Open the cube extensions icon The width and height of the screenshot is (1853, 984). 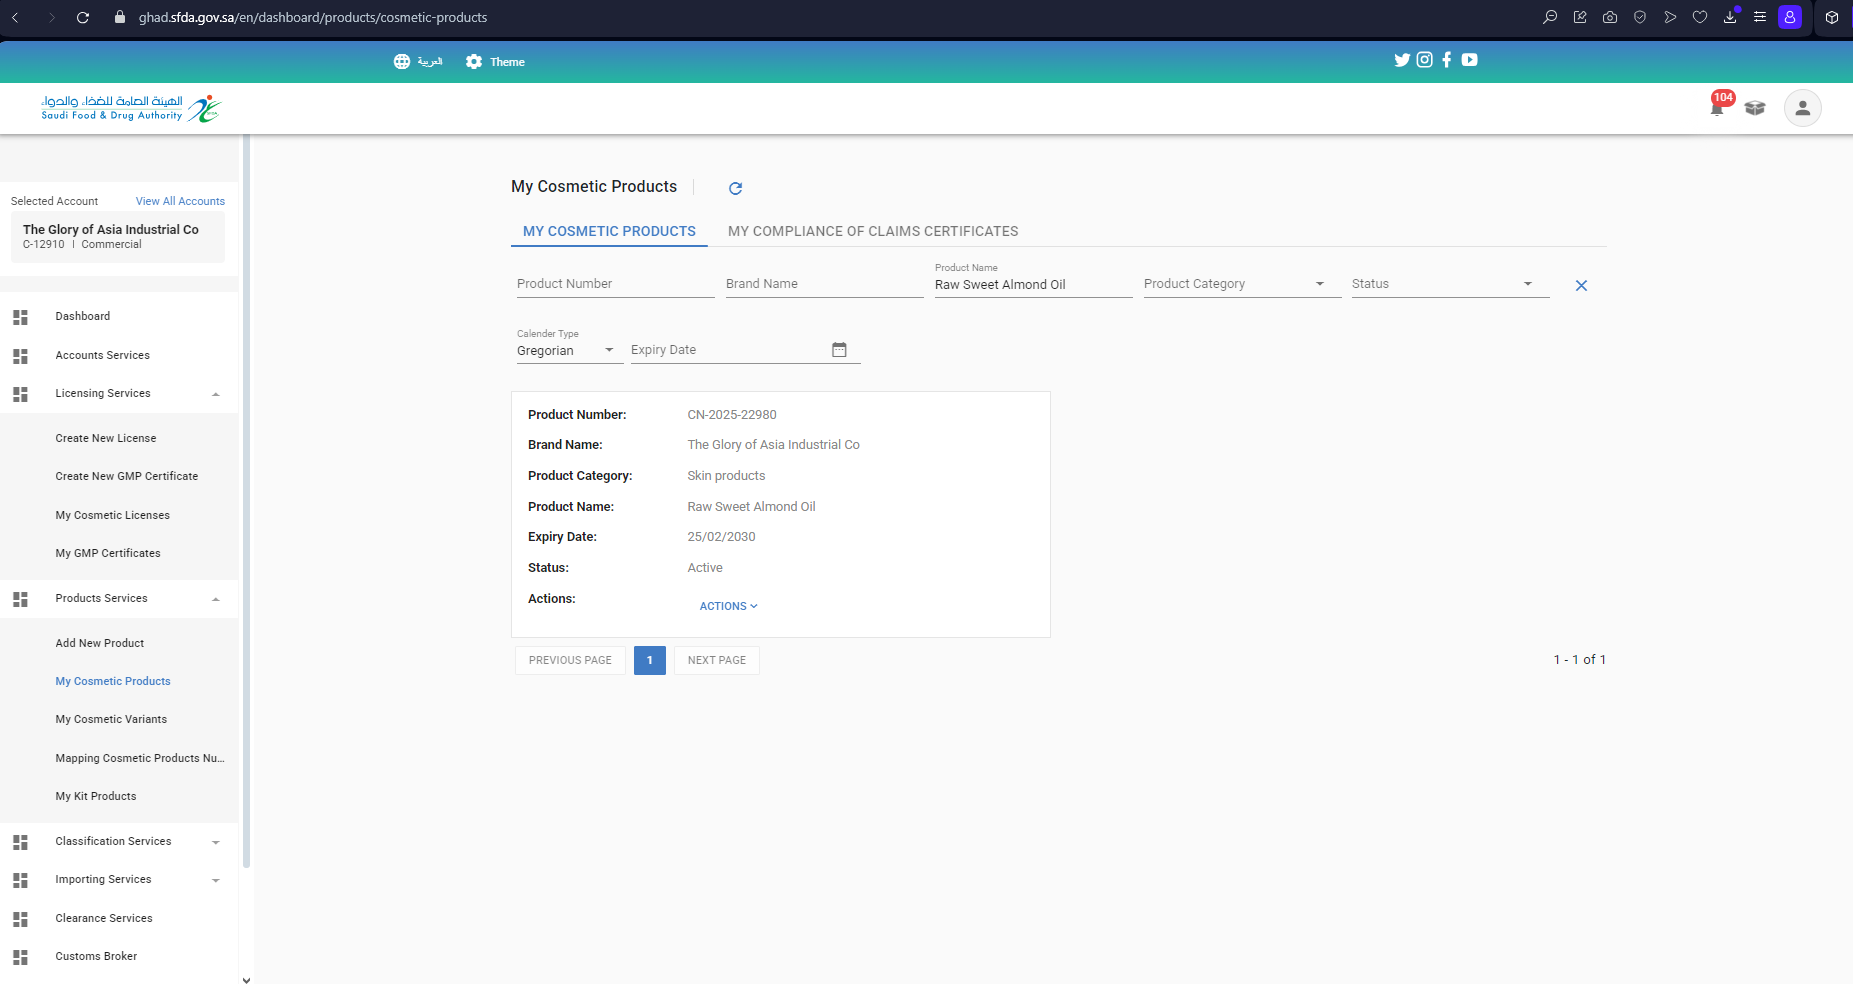pos(1832,17)
